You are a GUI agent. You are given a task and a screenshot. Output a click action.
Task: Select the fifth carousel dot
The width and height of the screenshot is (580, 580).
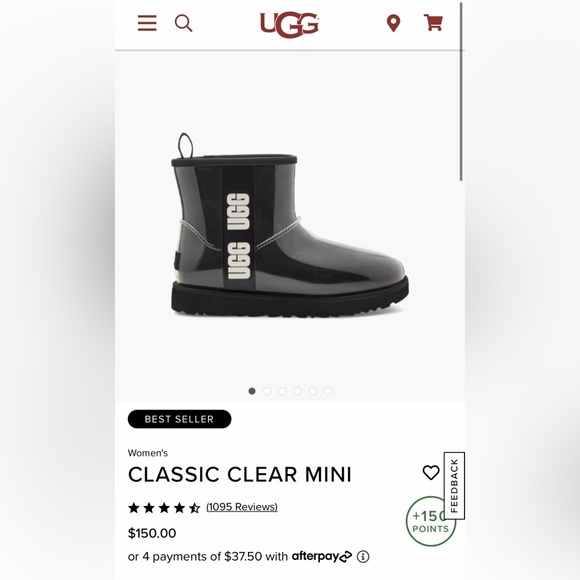[313, 391]
